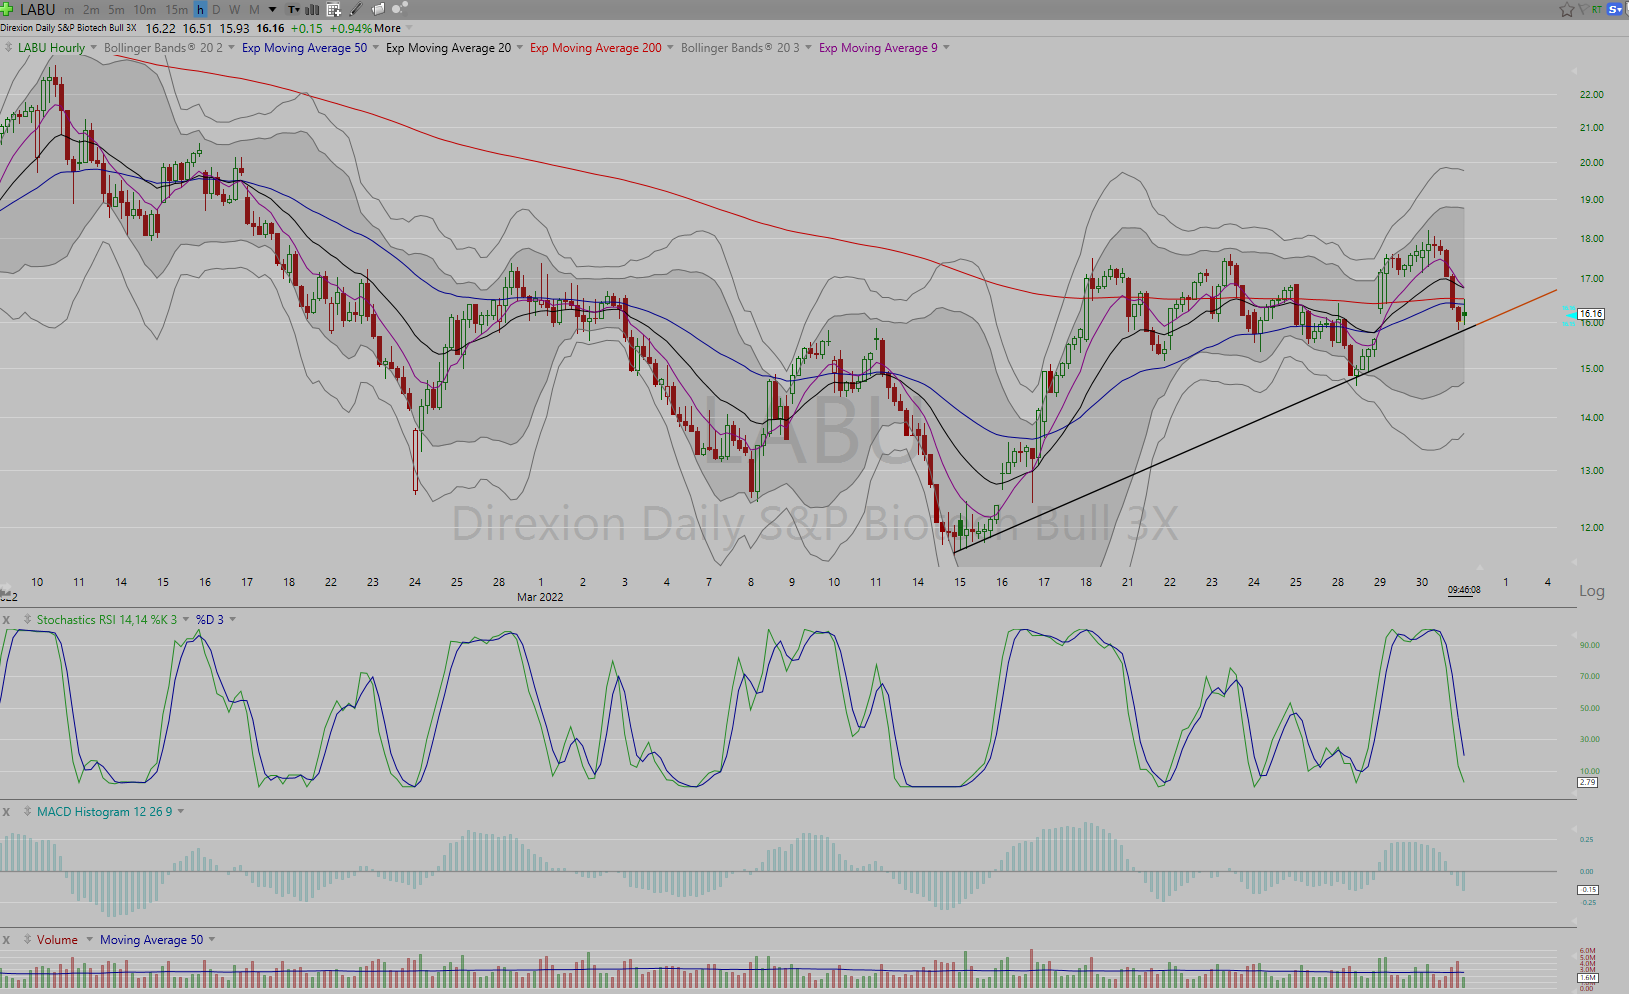Click the share dots icon in the toolbar
This screenshot has height=994, width=1629.
pyautogui.click(x=400, y=9)
